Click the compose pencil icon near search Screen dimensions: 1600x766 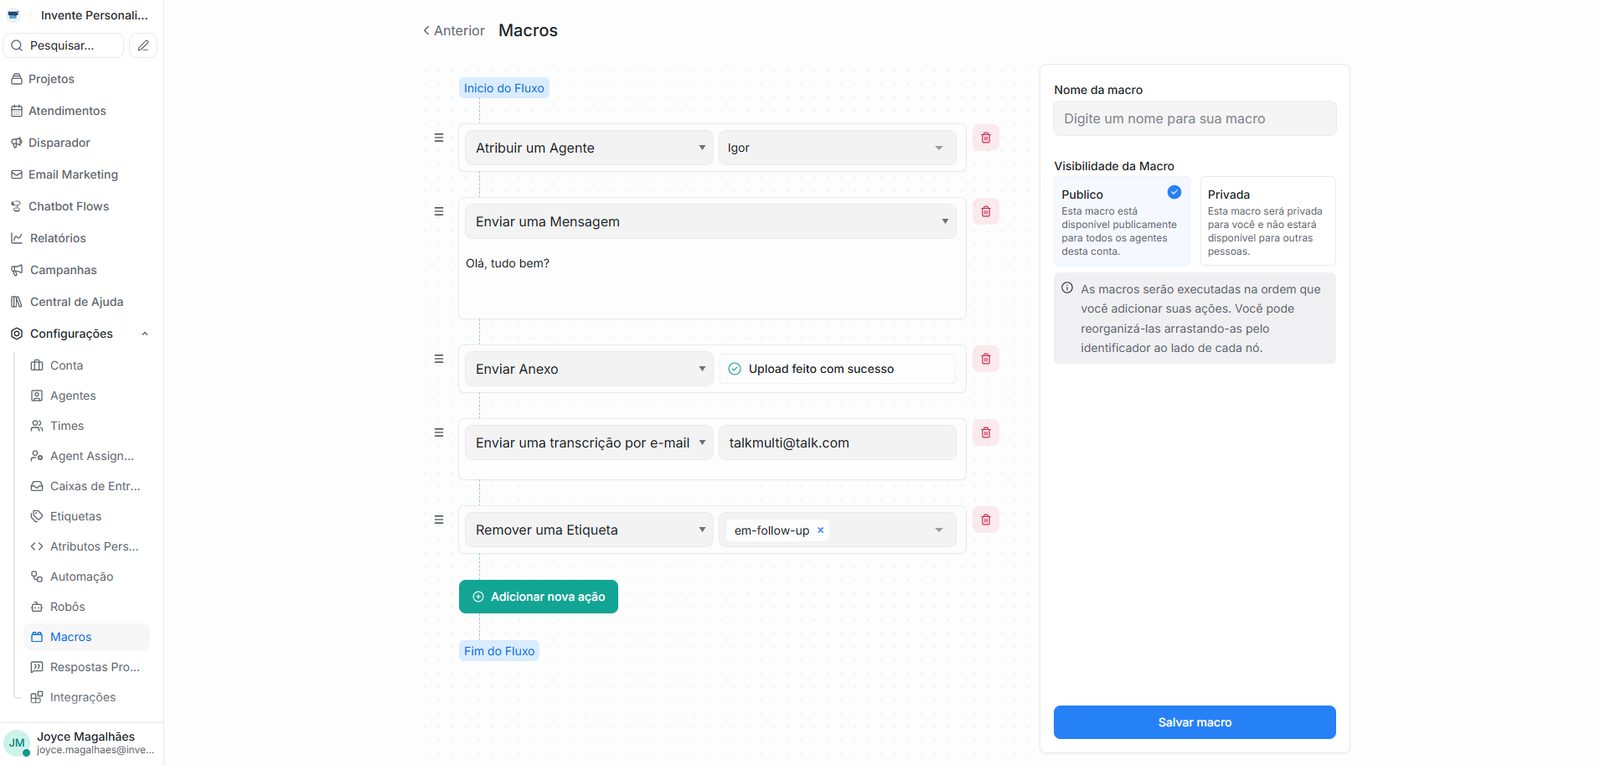(x=143, y=46)
